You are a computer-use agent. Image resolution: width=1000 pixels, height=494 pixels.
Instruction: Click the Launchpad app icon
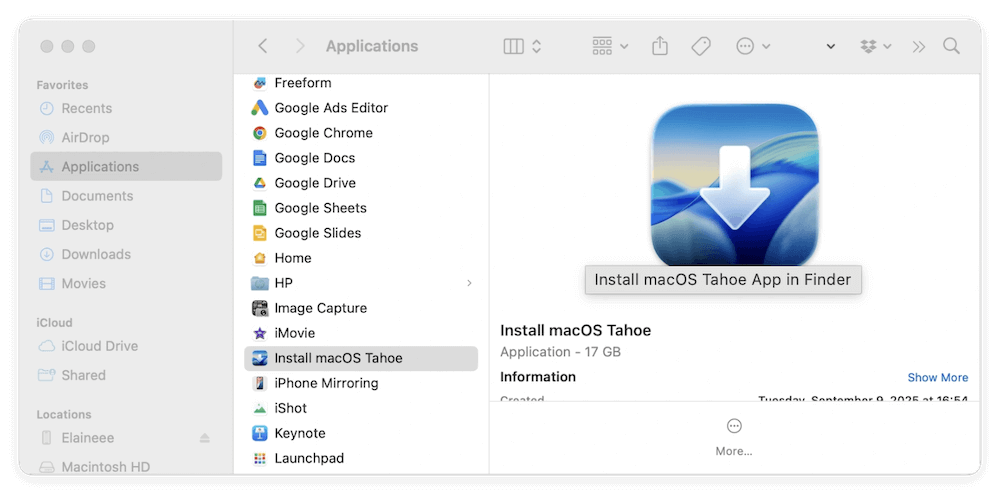tap(259, 458)
